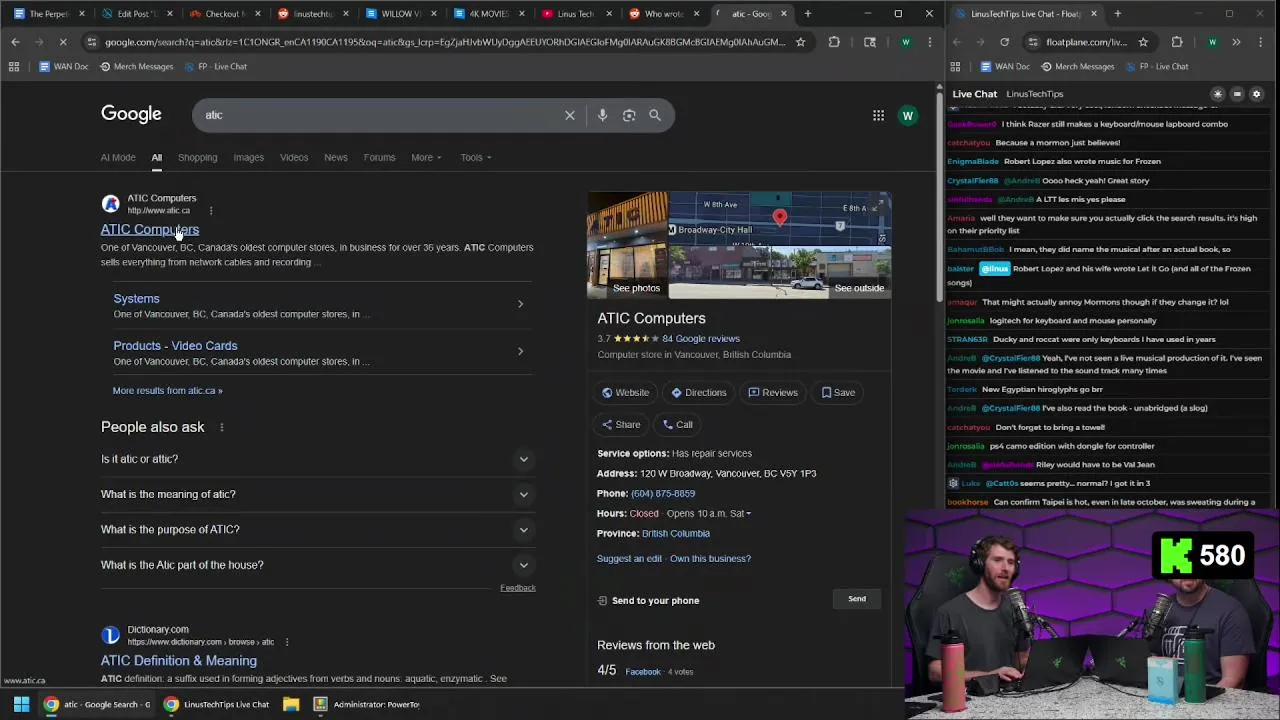Bookmark the floatplane page with star

pos(1143,42)
